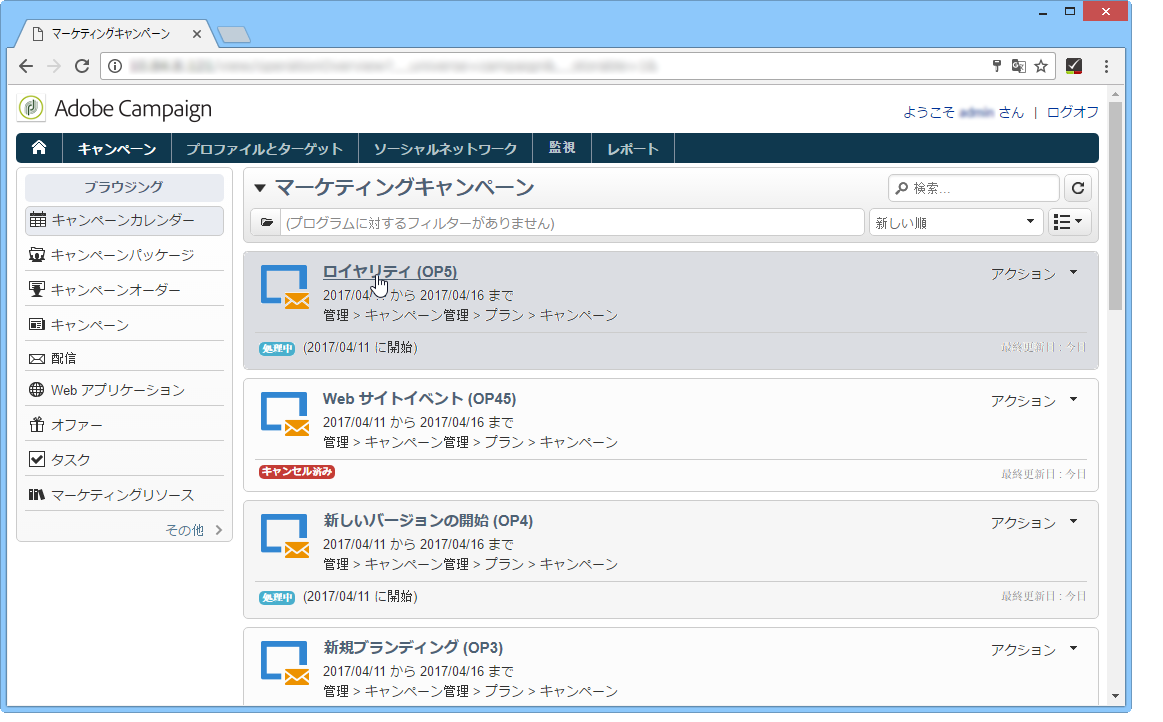Image resolution: width=1163 pixels, height=722 pixels.
Task: Click the ログオフ link
Action: tap(1073, 112)
